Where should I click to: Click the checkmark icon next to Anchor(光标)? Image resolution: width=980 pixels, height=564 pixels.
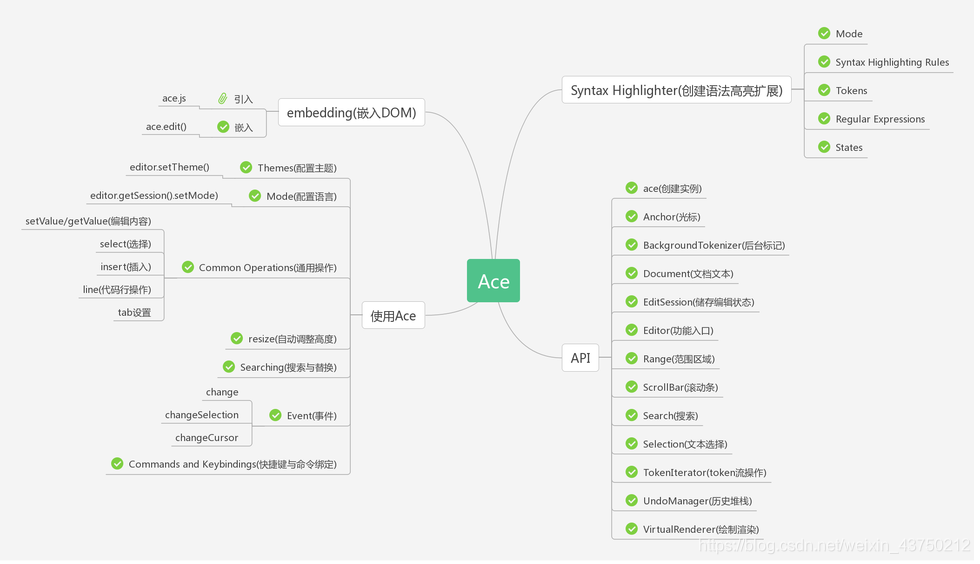(632, 216)
